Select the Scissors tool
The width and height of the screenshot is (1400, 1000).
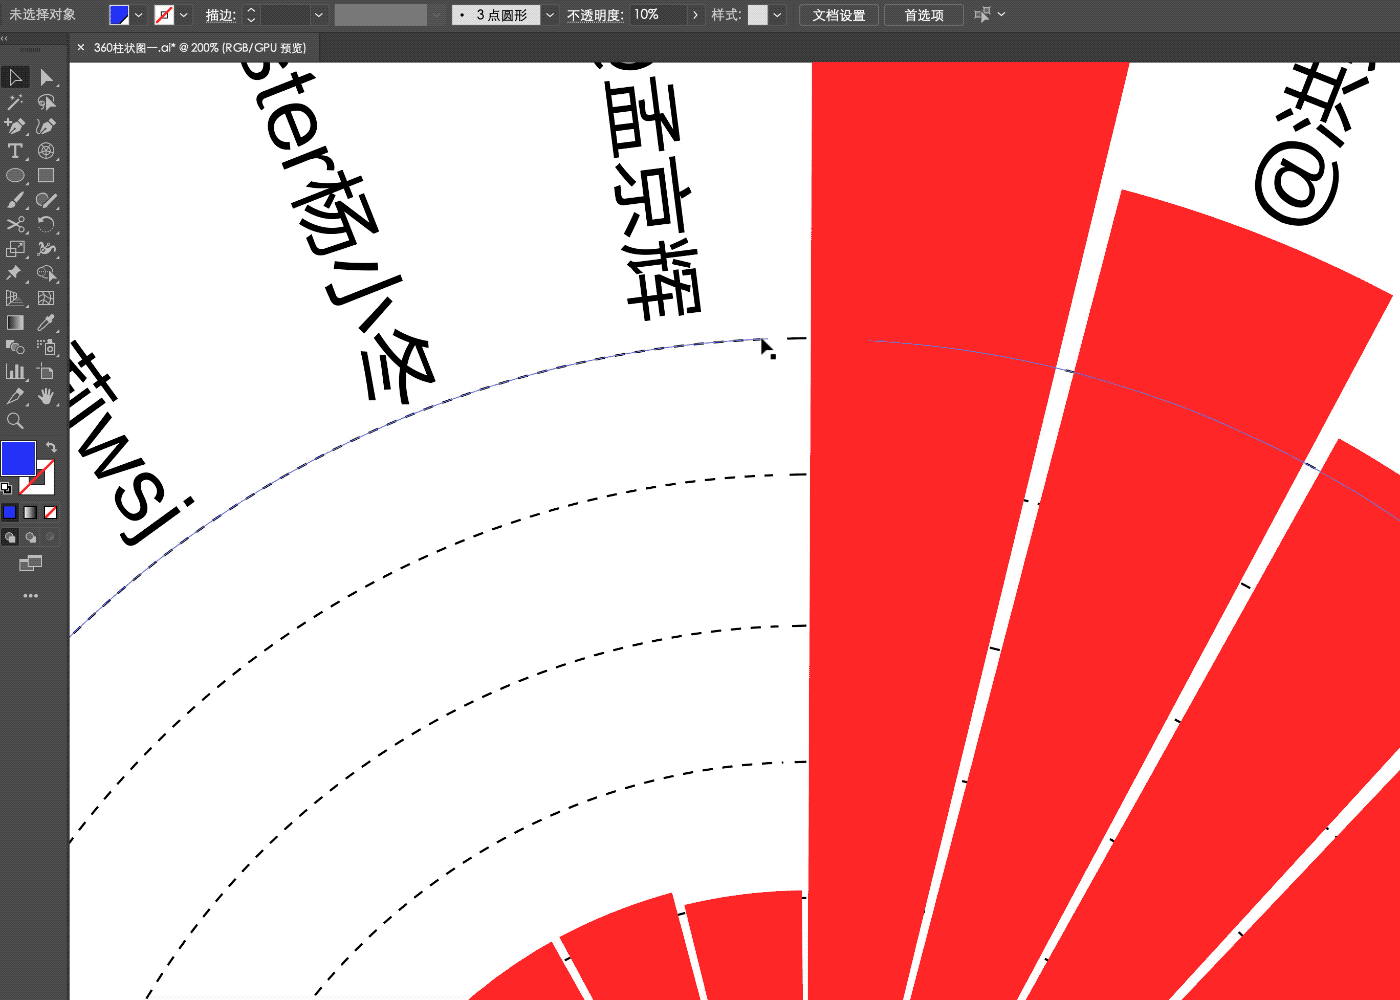(x=15, y=224)
